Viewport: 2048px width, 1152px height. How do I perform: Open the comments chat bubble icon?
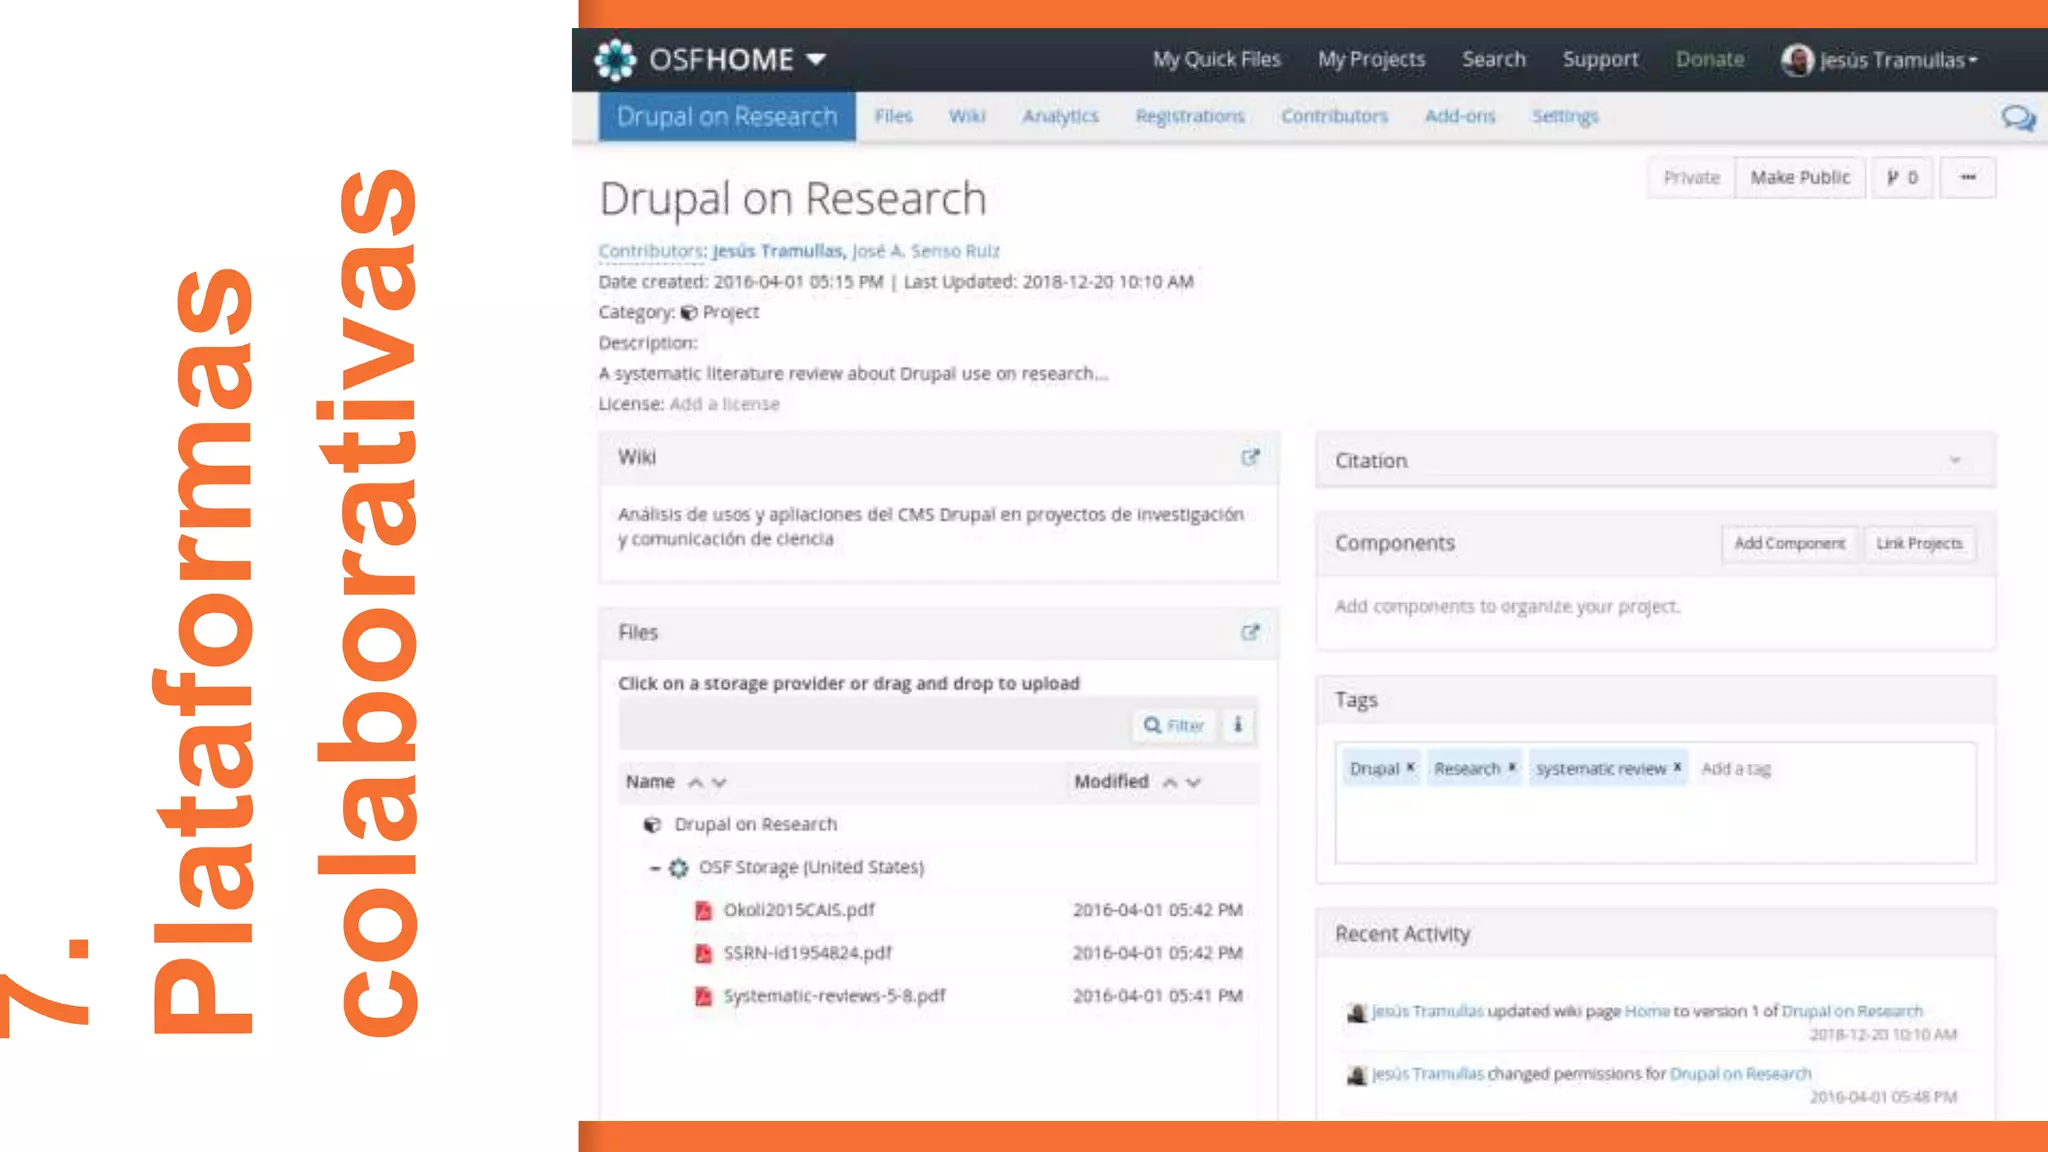(x=2018, y=118)
